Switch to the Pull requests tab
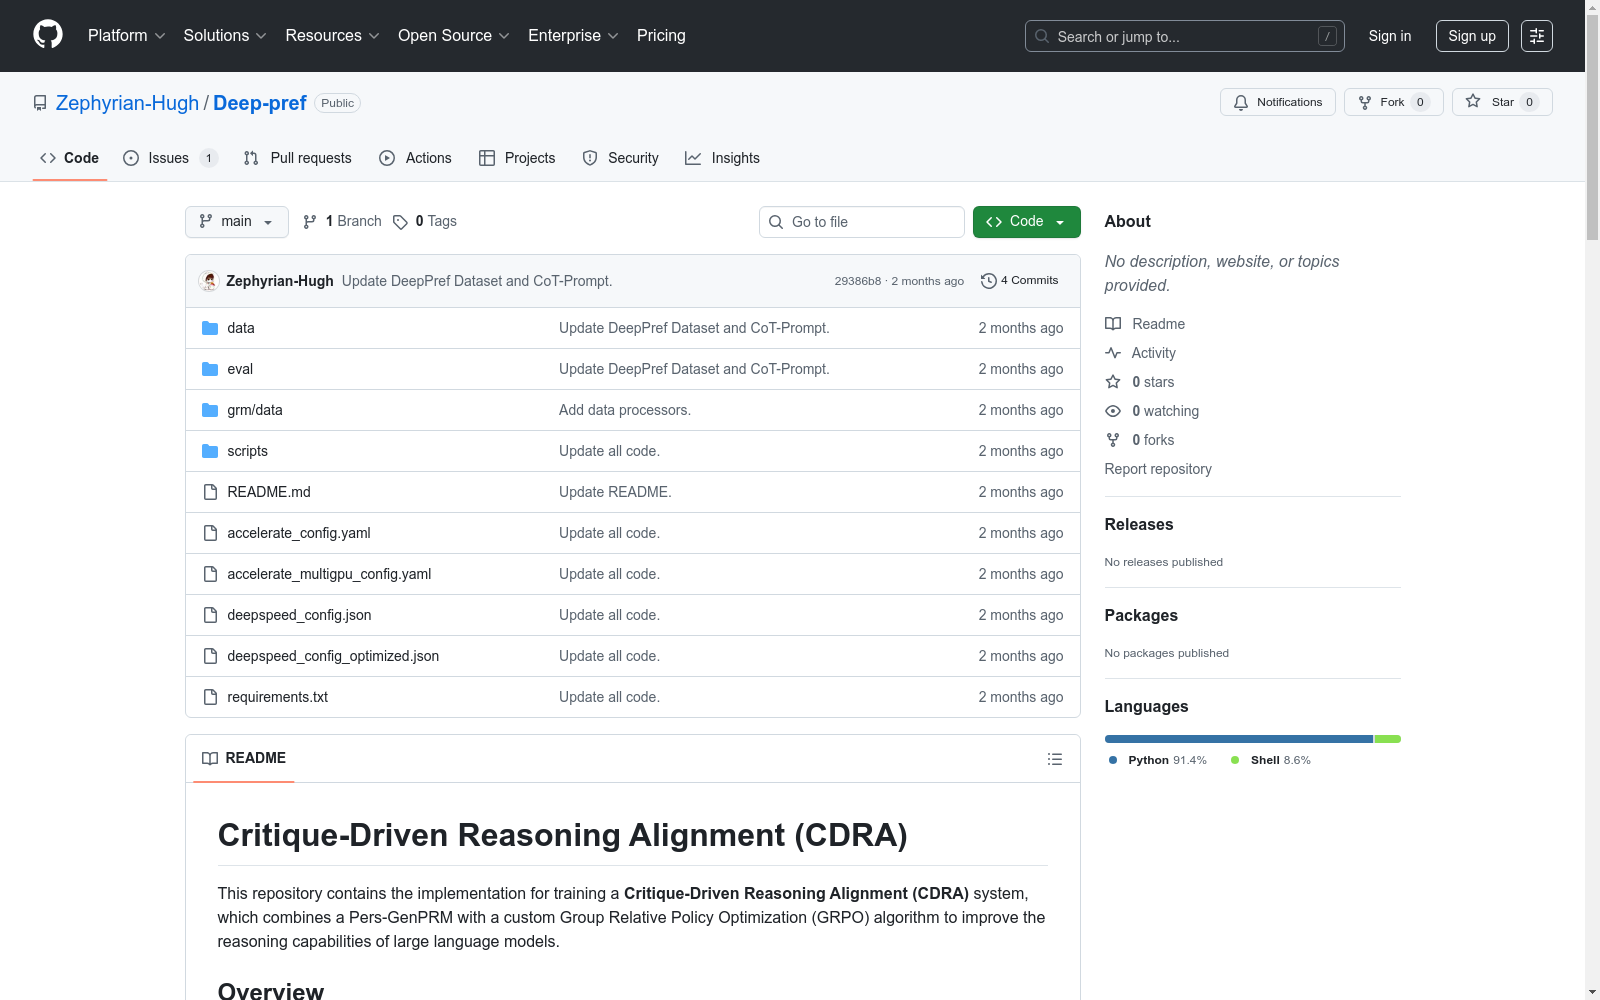The height and width of the screenshot is (1000, 1600). tap(298, 158)
